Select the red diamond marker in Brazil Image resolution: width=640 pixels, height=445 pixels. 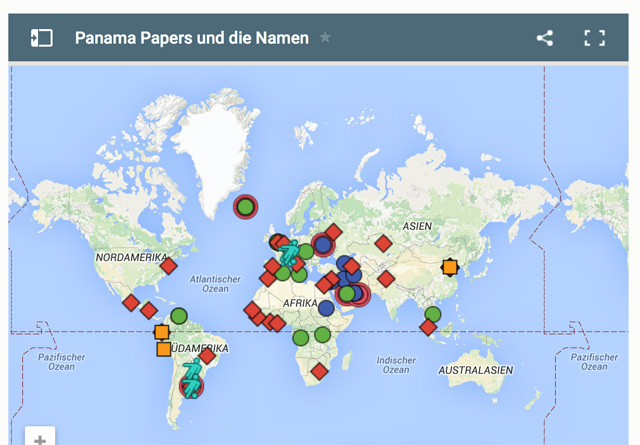click(x=207, y=356)
